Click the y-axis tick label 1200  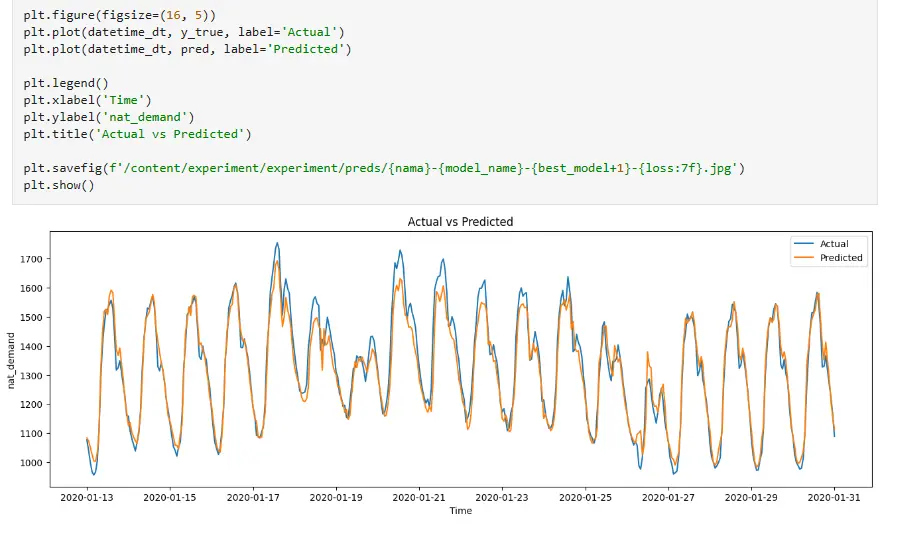tap(32, 404)
